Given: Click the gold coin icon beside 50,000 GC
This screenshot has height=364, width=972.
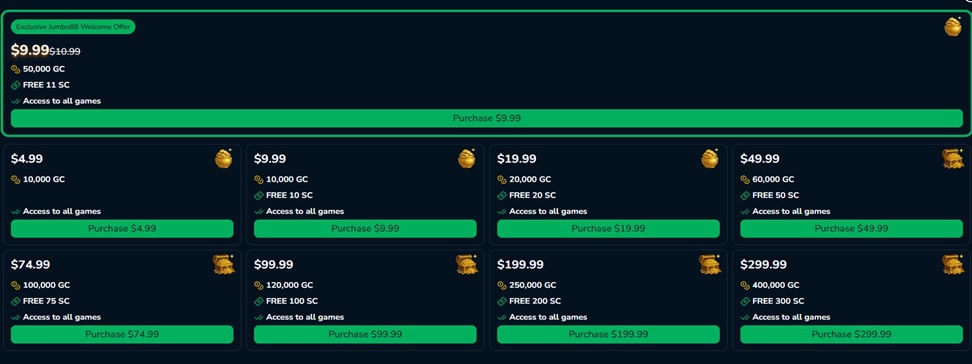Looking at the screenshot, I should pos(15,69).
